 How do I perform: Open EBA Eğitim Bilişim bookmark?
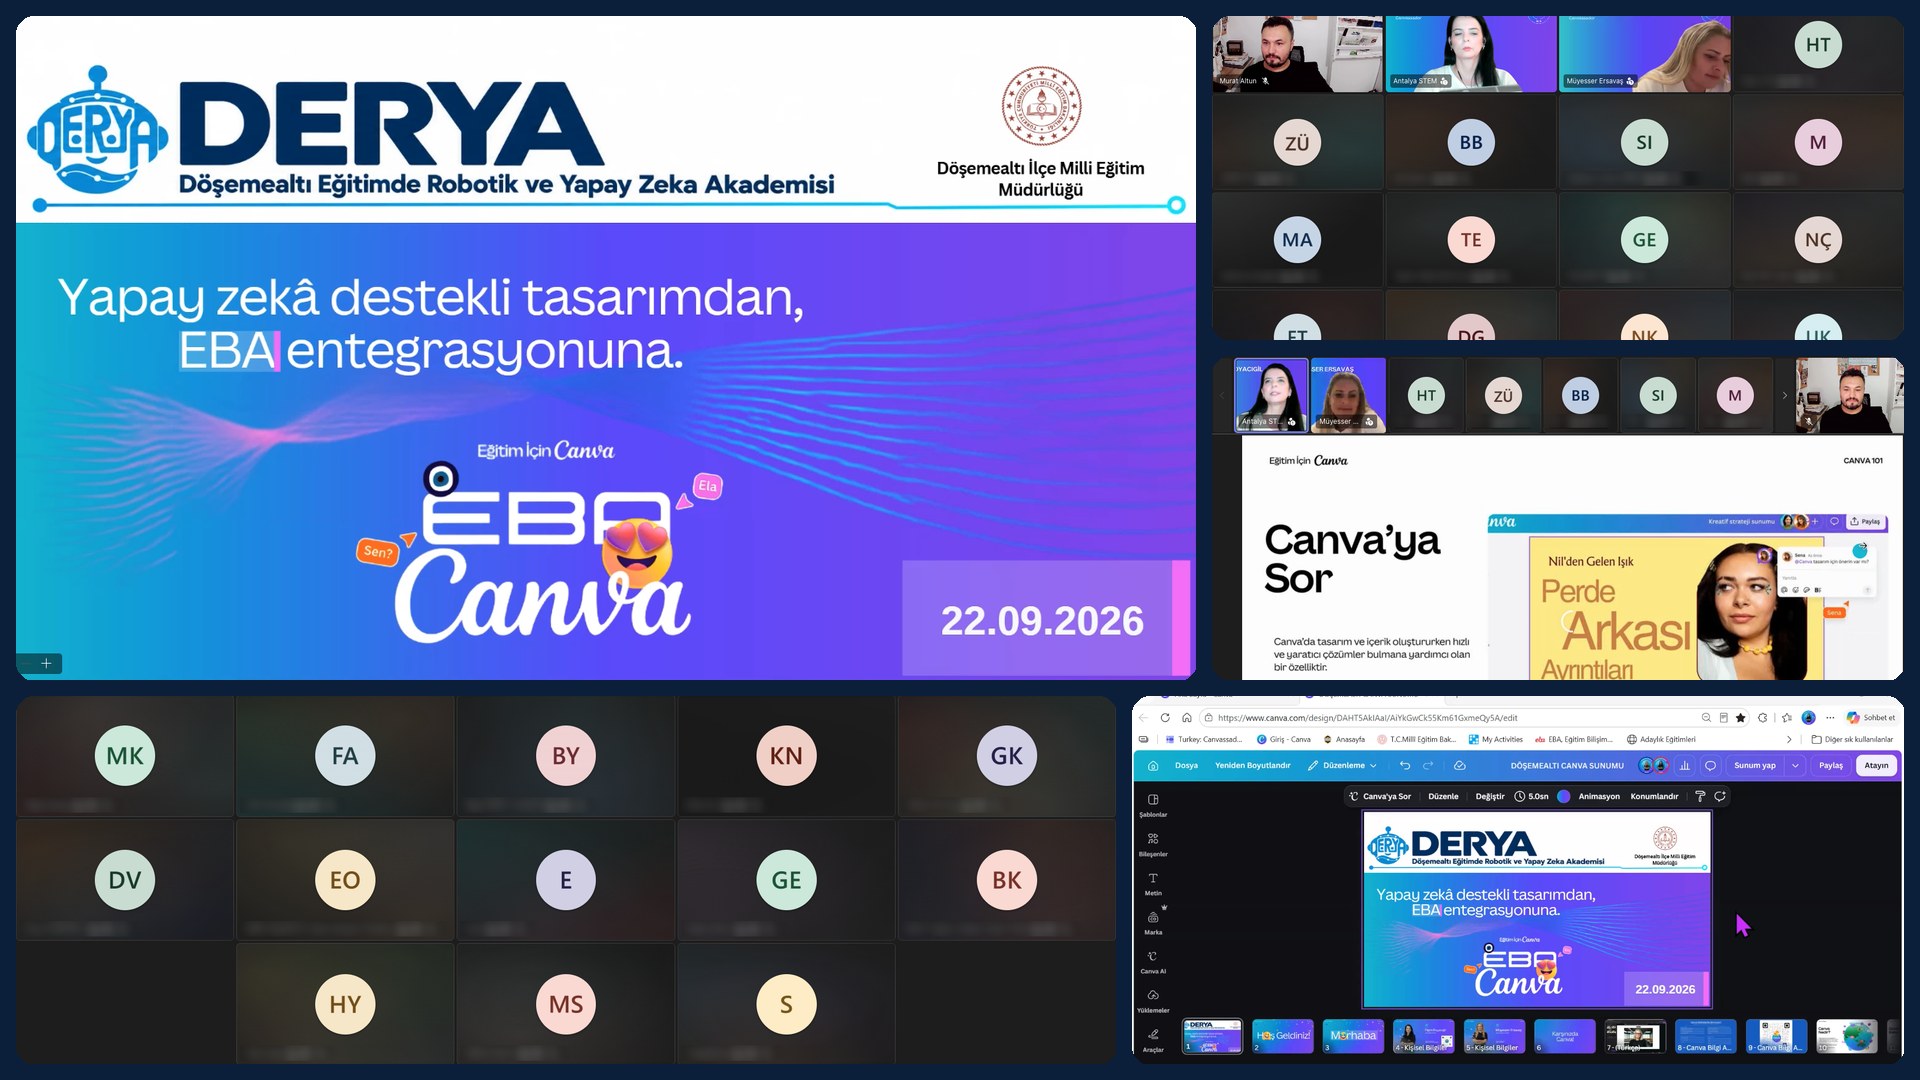coord(1574,740)
